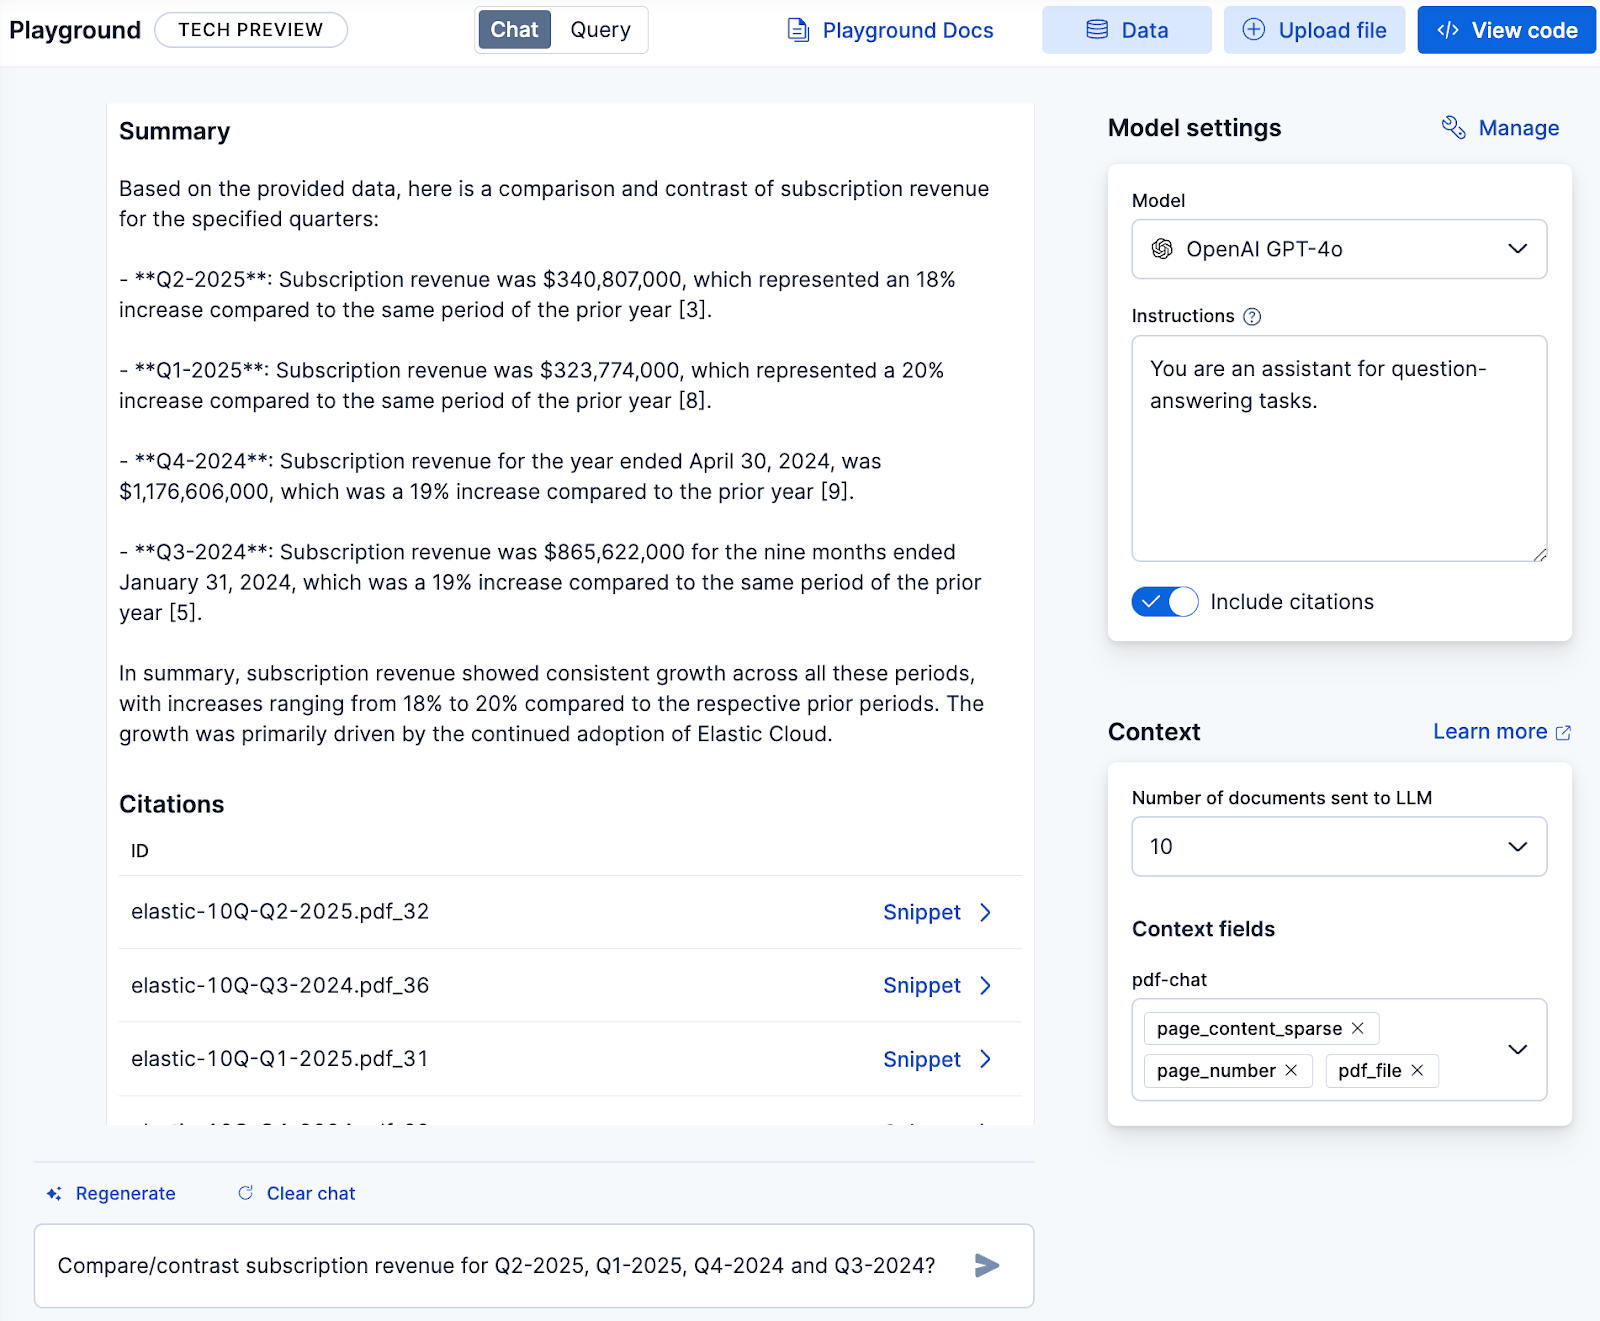Switch to the Query tab
The image size is (1600, 1321).
[x=600, y=30]
